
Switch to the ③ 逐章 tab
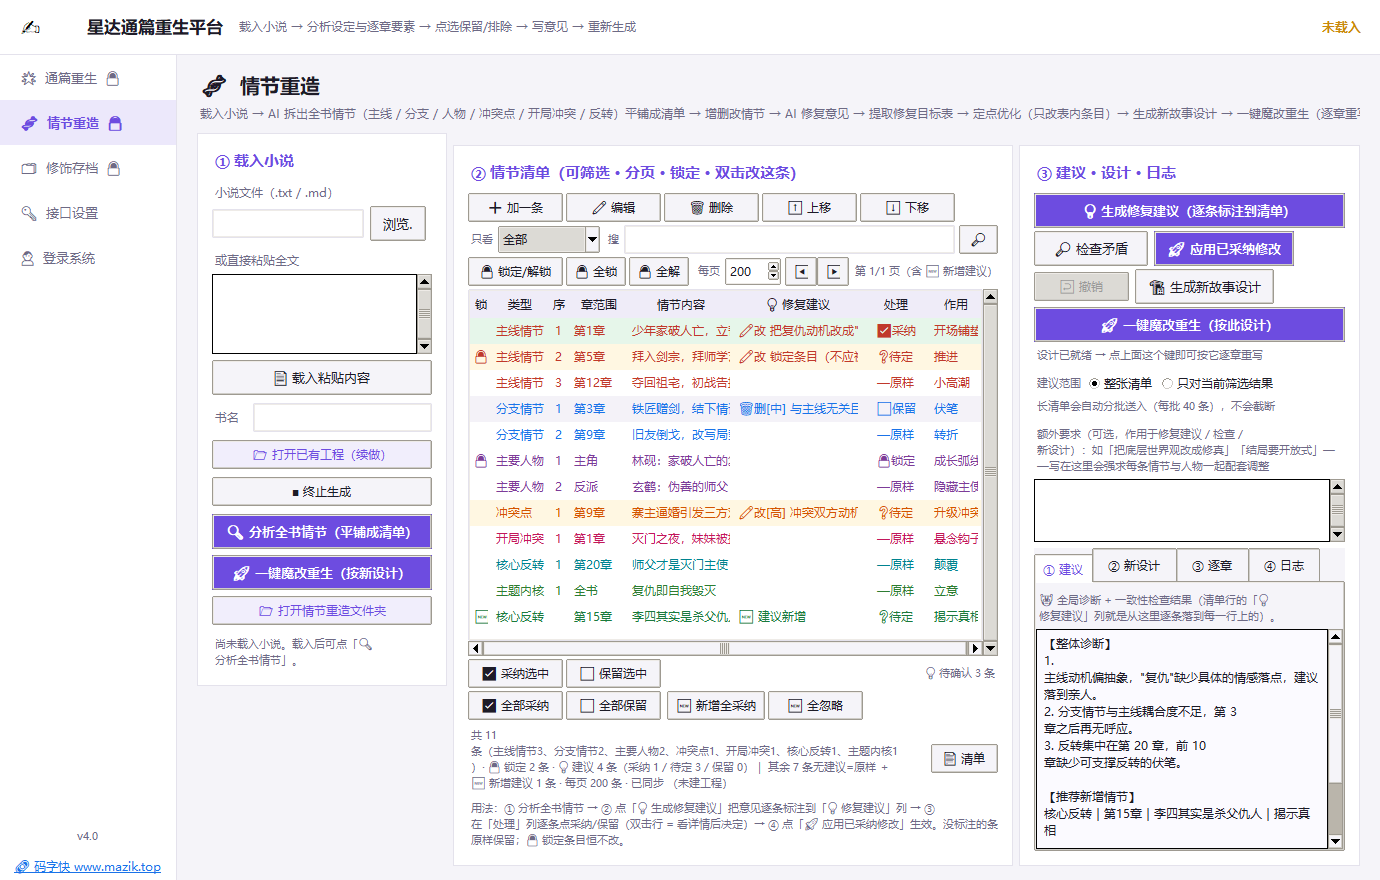(x=1212, y=566)
